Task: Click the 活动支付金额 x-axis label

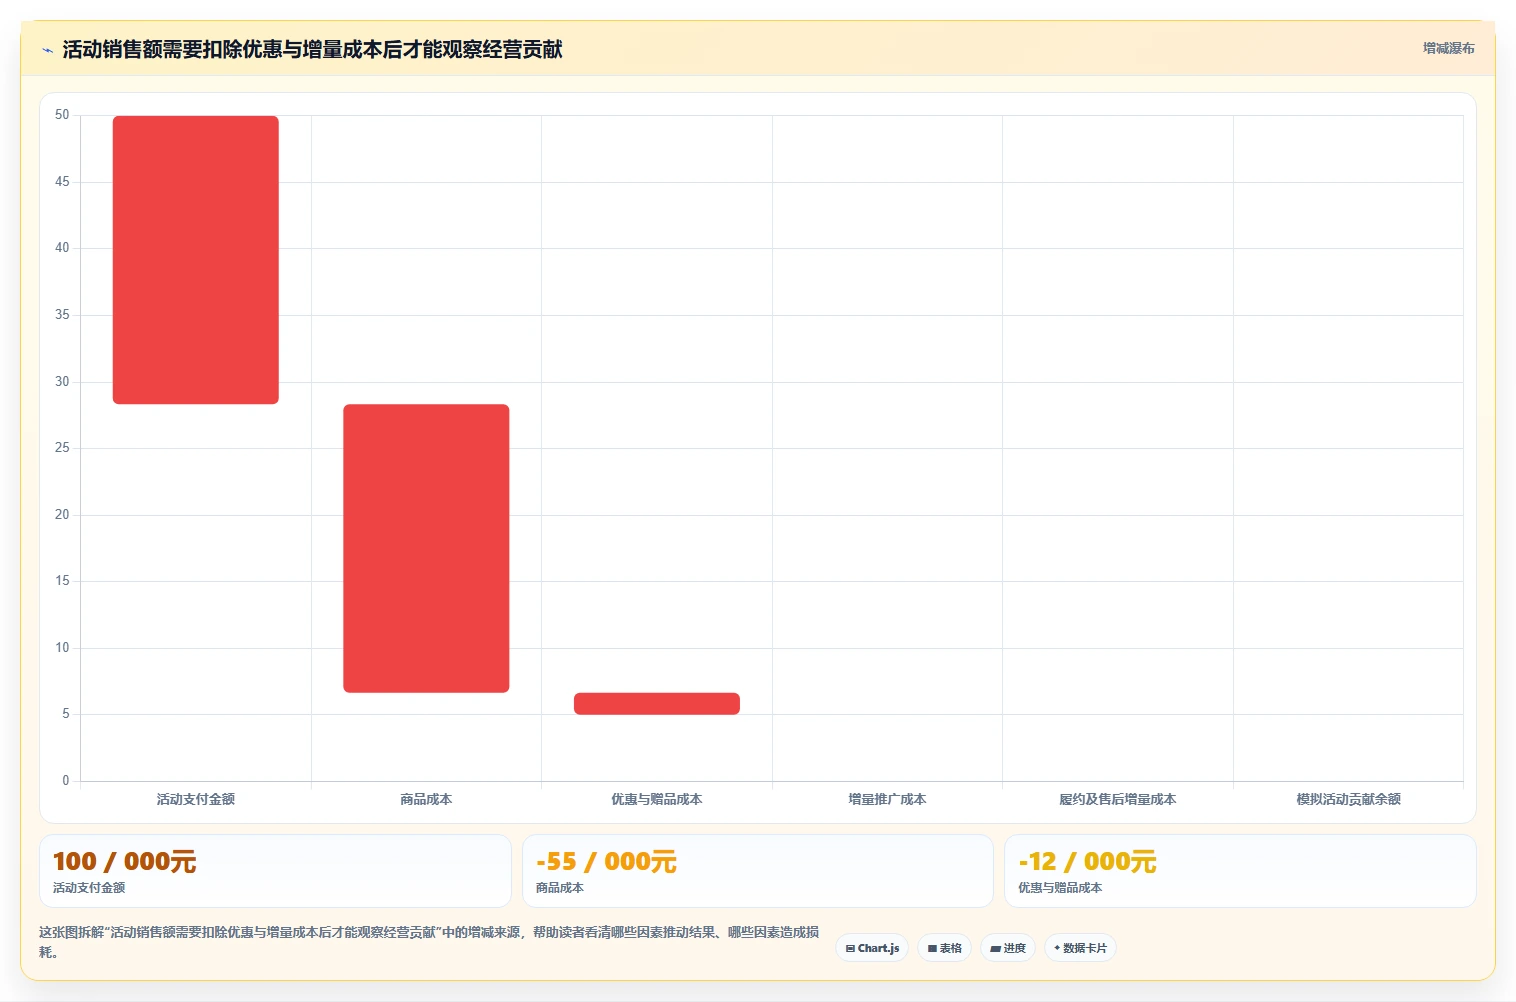Action: tap(196, 799)
